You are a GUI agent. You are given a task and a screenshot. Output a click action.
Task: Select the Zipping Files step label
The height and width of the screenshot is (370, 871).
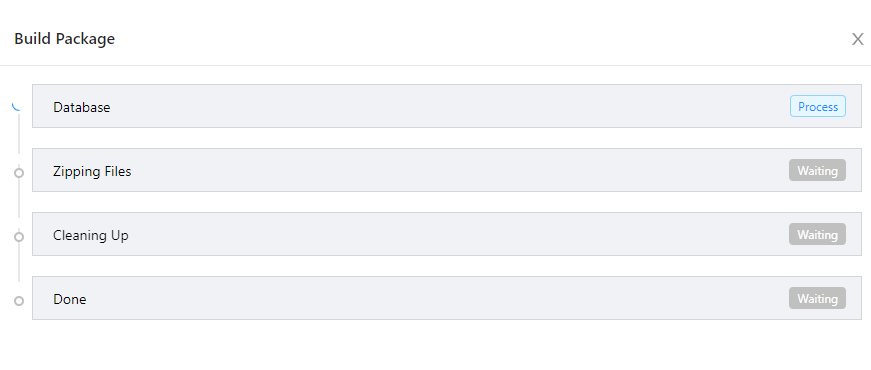(92, 171)
